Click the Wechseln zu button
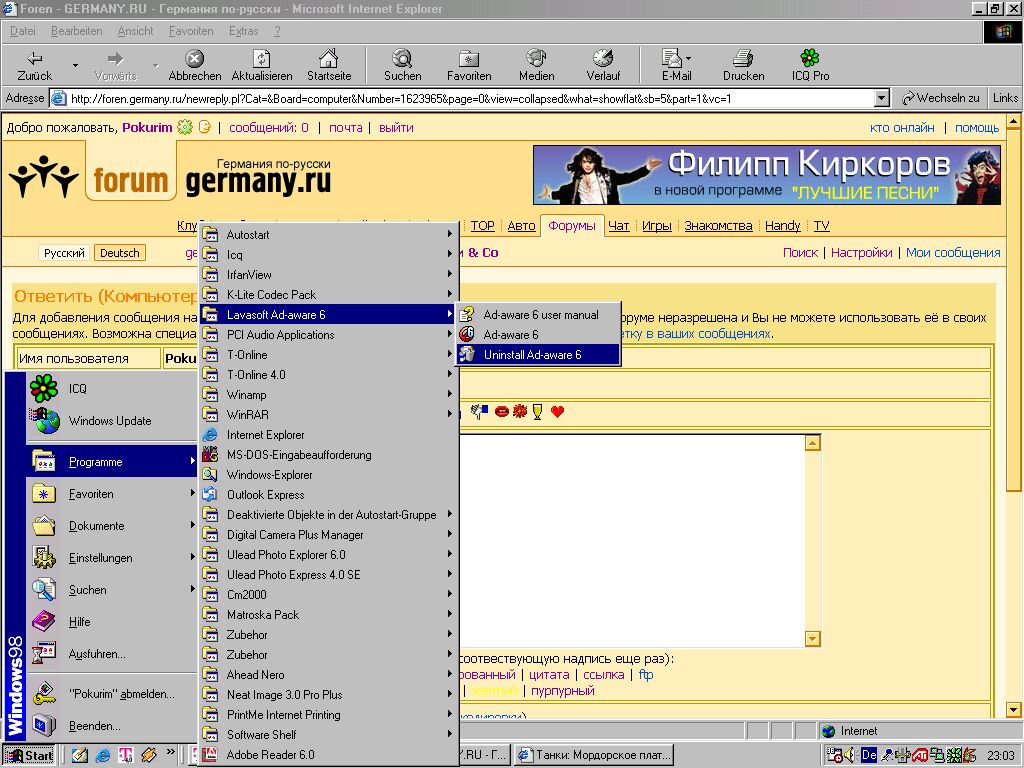 tap(940, 99)
